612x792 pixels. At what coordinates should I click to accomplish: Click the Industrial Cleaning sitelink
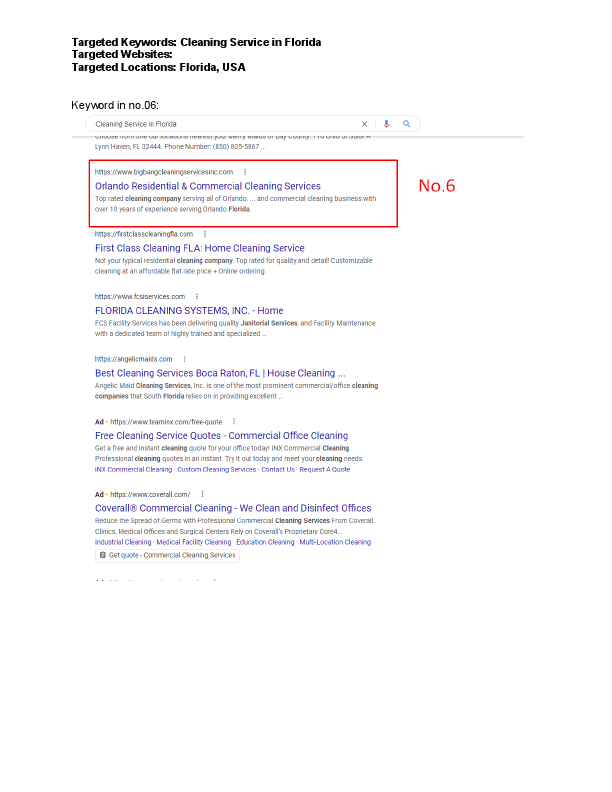click(x=123, y=542)
